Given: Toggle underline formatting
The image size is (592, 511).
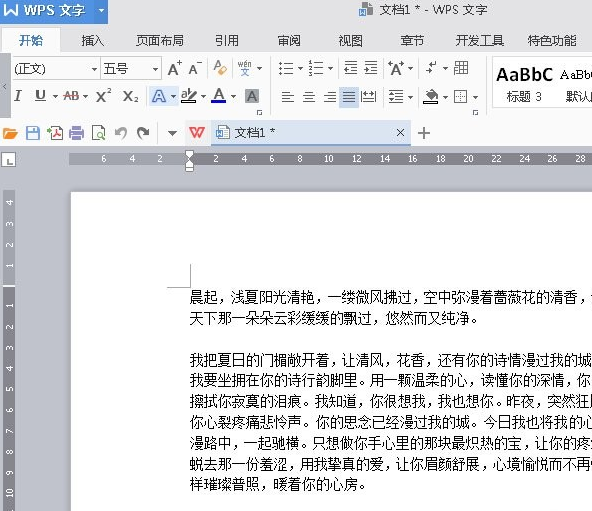Looking at the screenshot, I should click(x=40, y=96).
